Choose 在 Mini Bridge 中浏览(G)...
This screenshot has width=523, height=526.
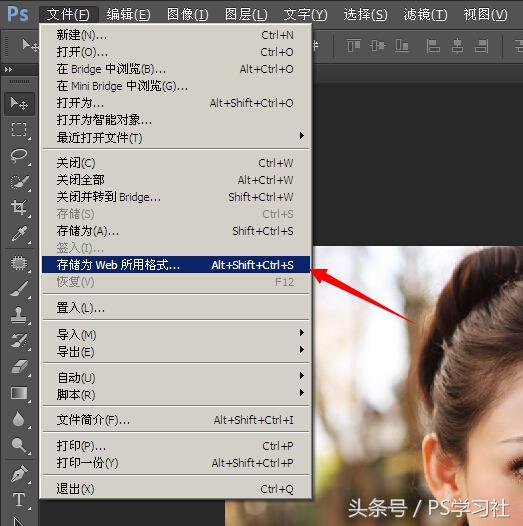(176, 86)
